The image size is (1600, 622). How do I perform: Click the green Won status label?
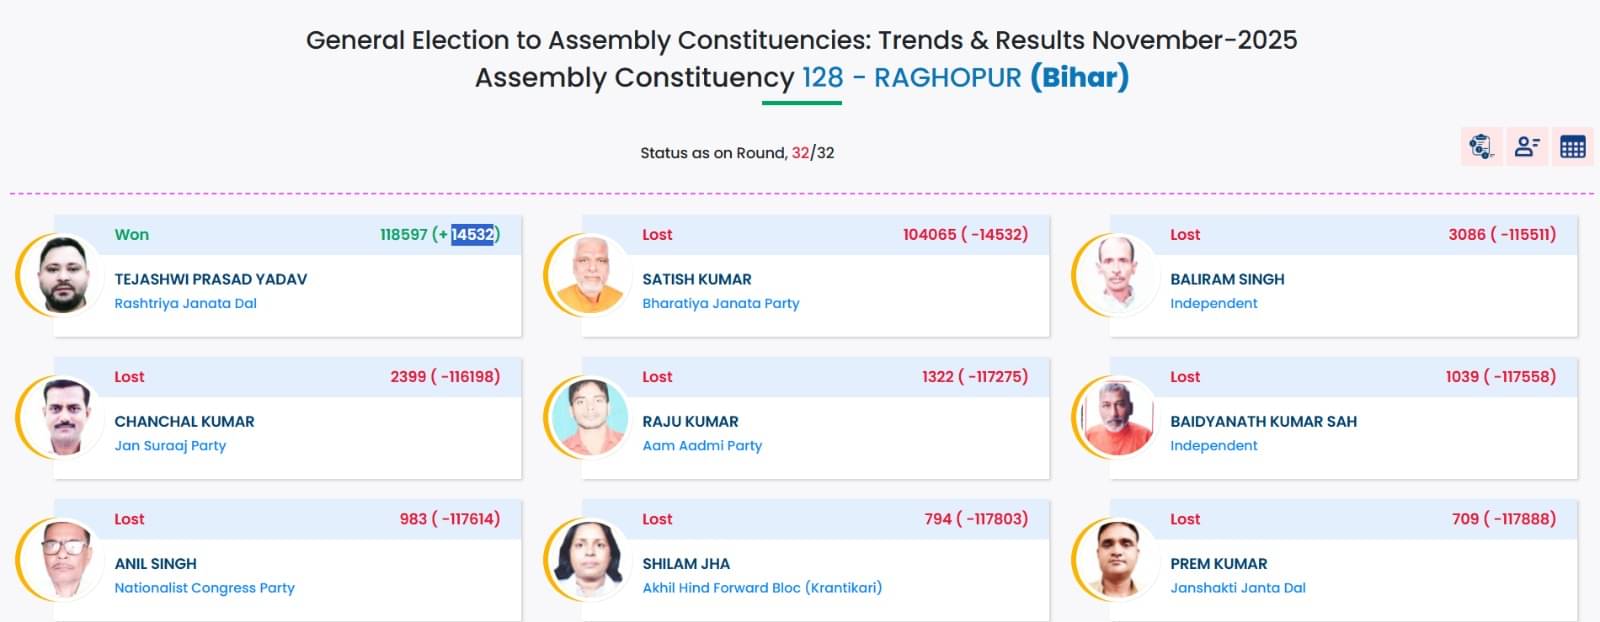tap(131, 234)
